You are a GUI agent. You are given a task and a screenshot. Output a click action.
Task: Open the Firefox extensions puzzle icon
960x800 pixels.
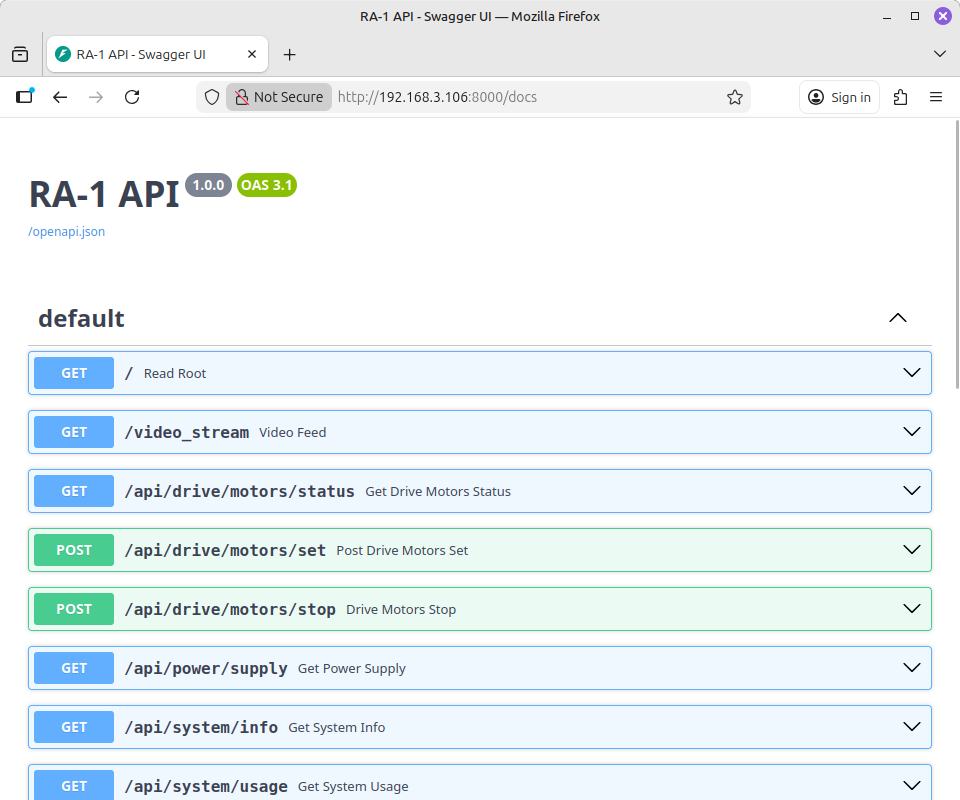pyautogui.click(x=900, y=97)
